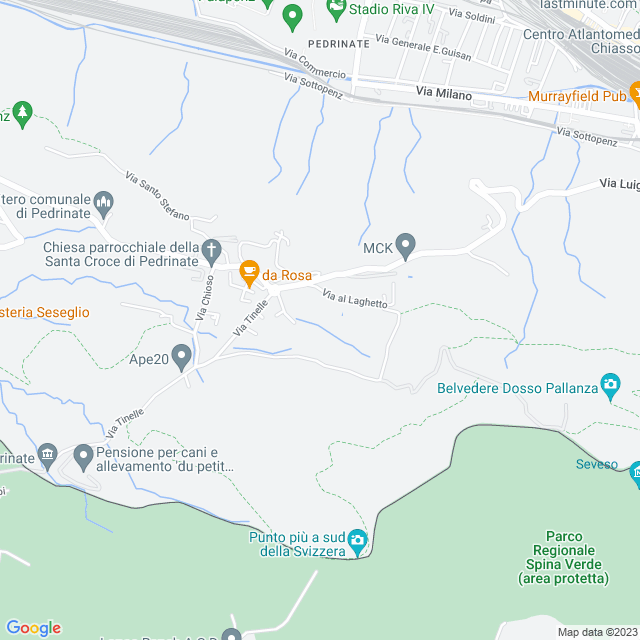Open the Pedrinate cemetery marker icon
640x640 pixels.
pyautogui.click(x=104, y=204)
